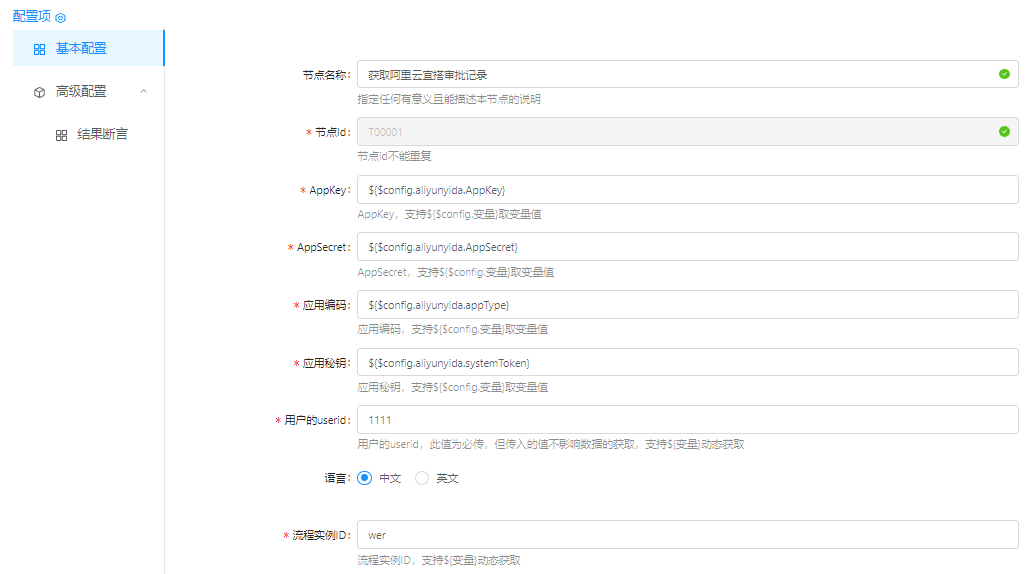
Task: Open the 结果断言 submenu item
Action: 102,134
